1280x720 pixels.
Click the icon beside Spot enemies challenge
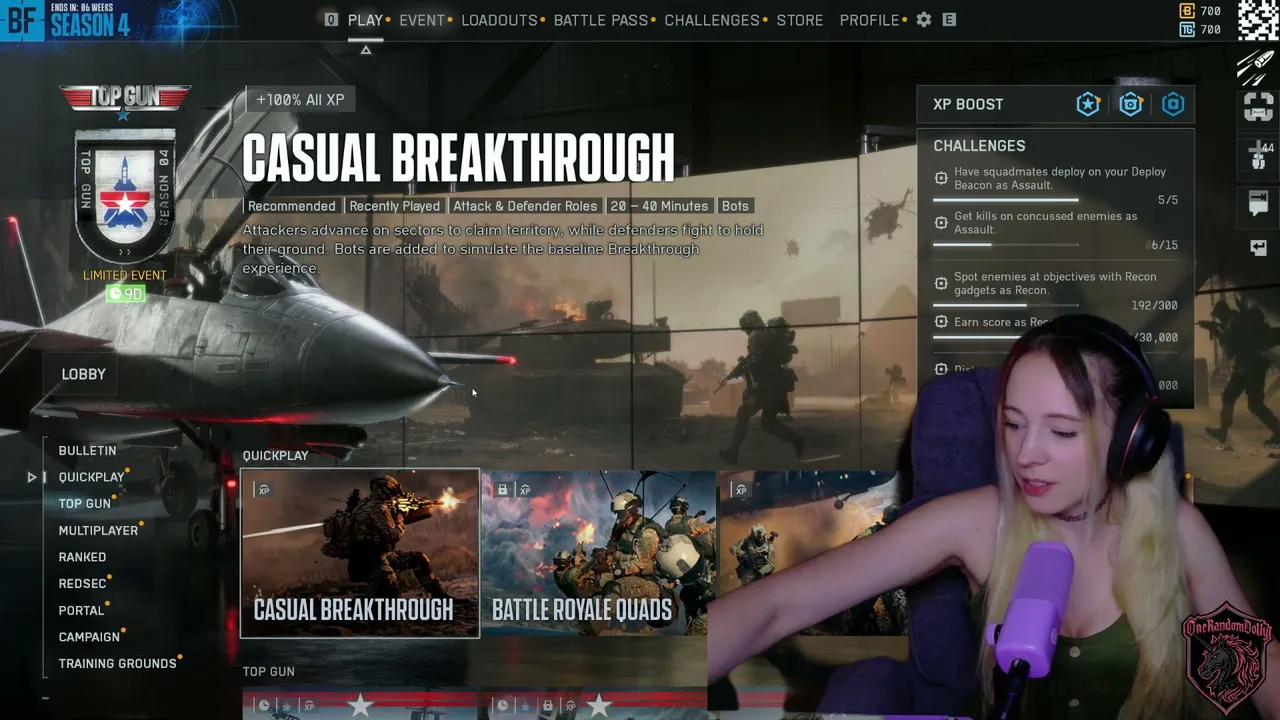(941, 283)
